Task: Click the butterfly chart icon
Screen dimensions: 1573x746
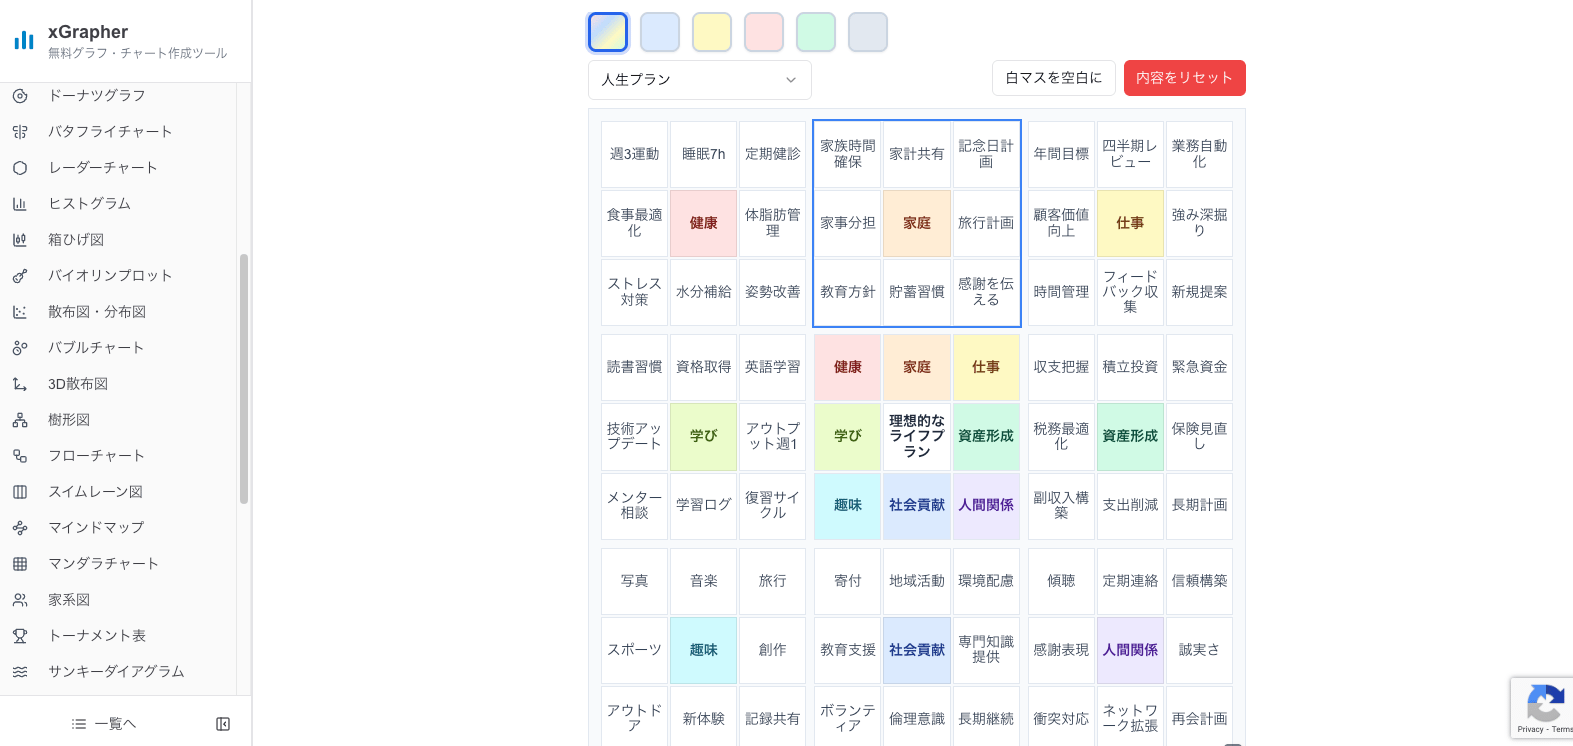Action: tap(20, 132)
